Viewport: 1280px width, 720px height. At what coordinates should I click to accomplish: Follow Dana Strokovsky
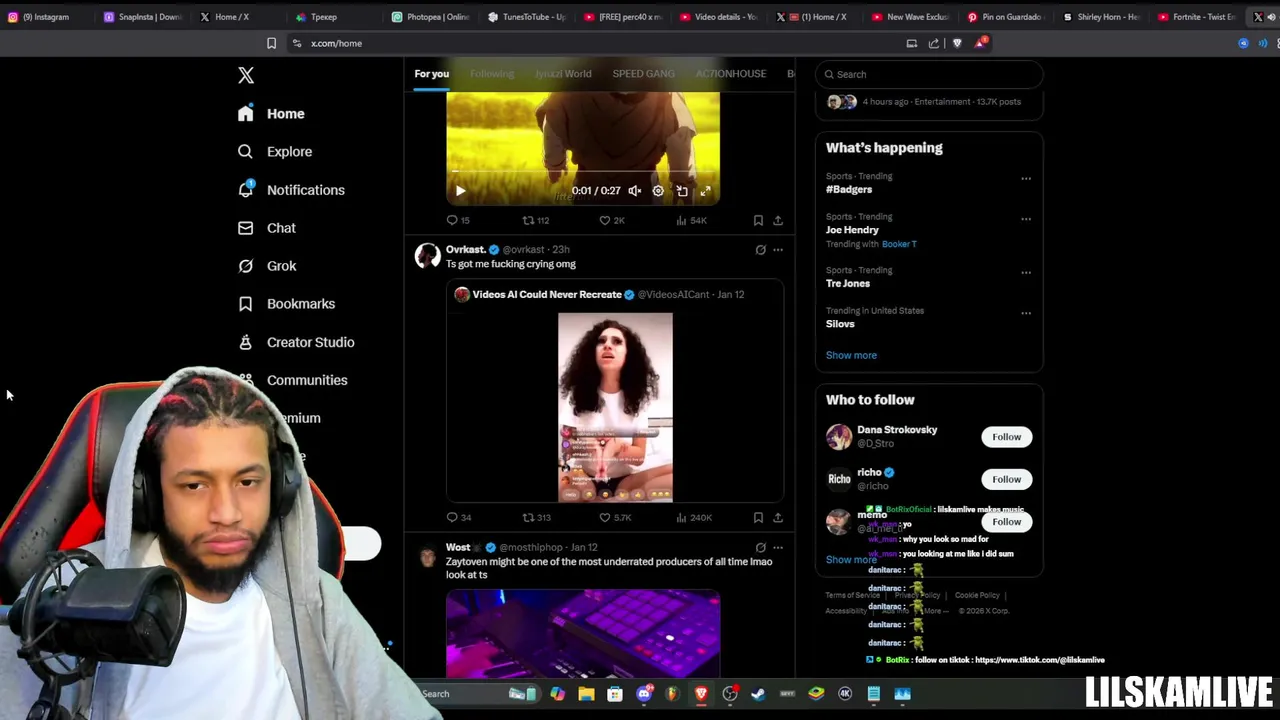[x=1006, y=437]
